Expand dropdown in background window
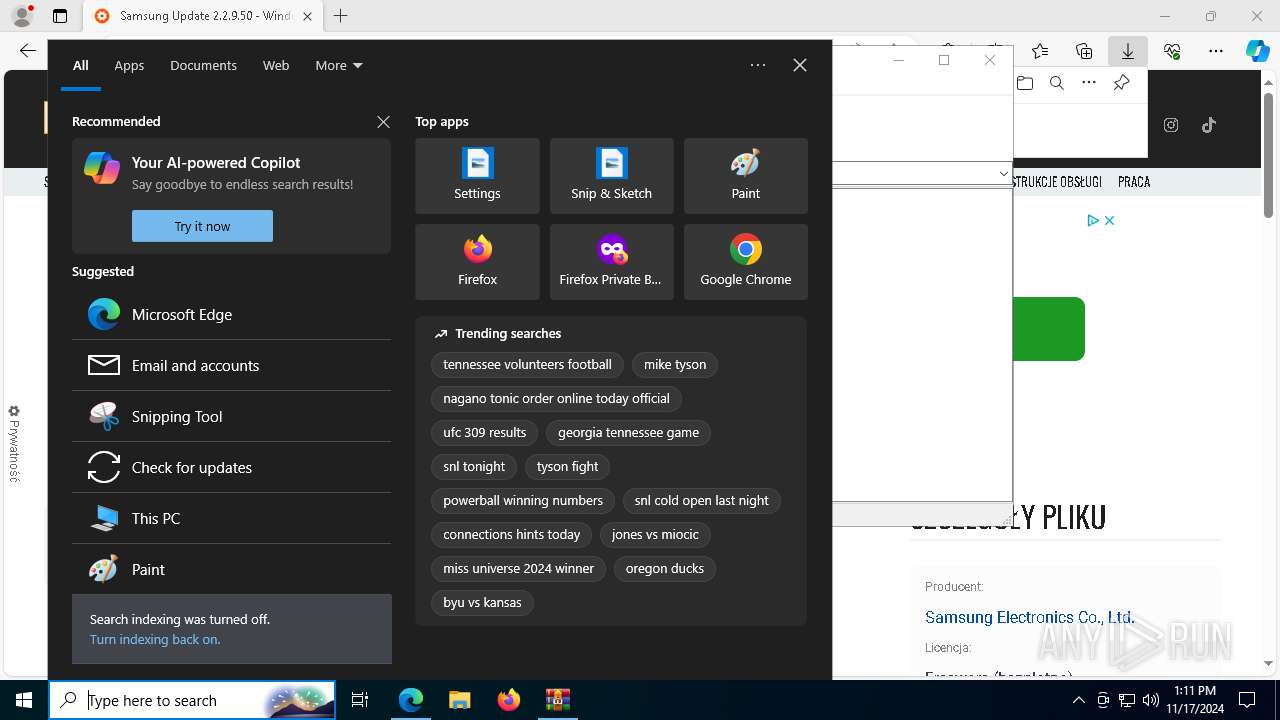The height and width of the screenshot is (720, 1280). coord(1003,174)
